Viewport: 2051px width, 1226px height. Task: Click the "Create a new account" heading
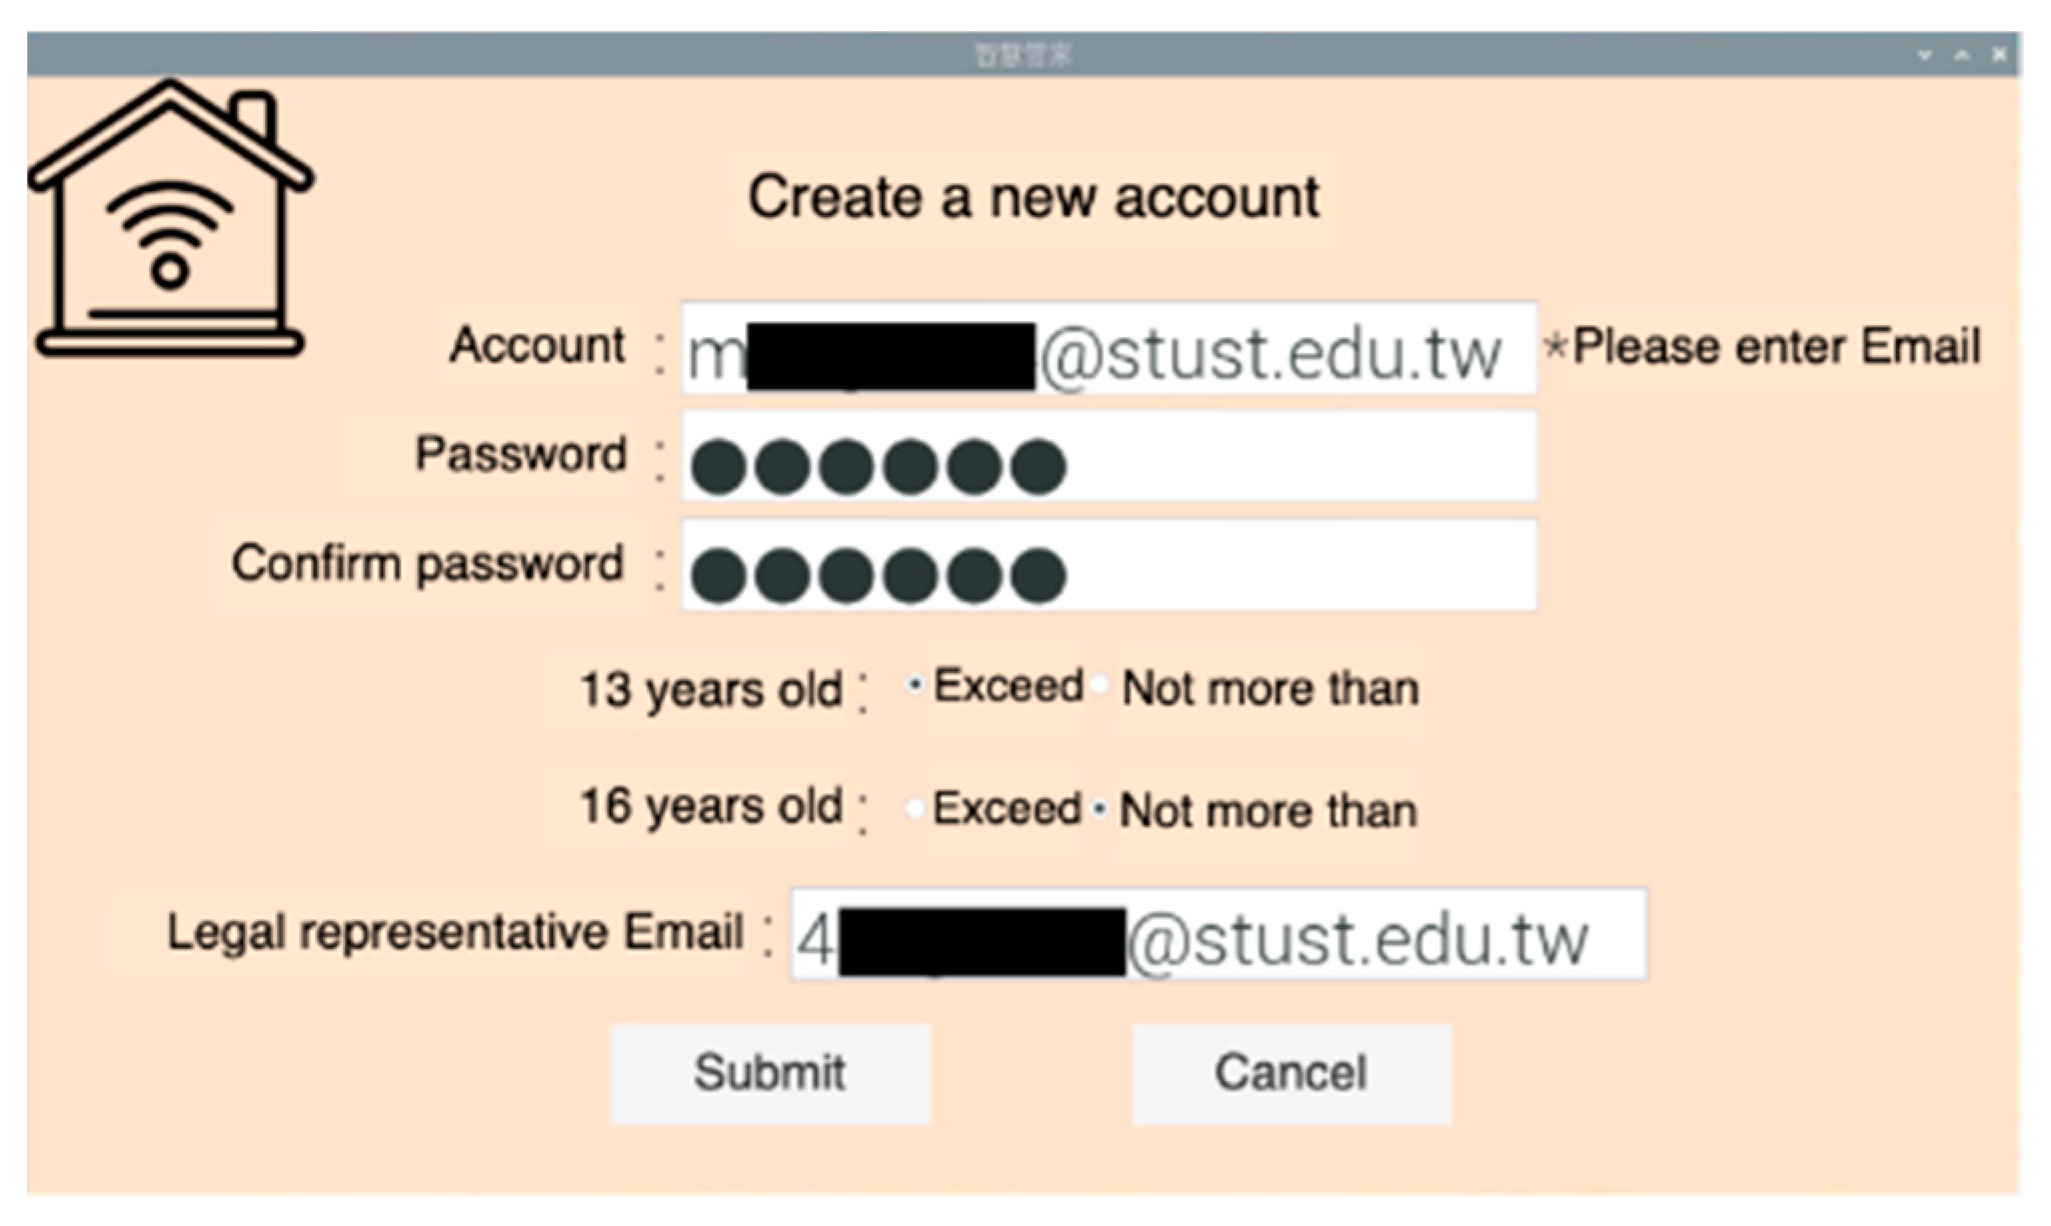click(x=1033, y=197)
